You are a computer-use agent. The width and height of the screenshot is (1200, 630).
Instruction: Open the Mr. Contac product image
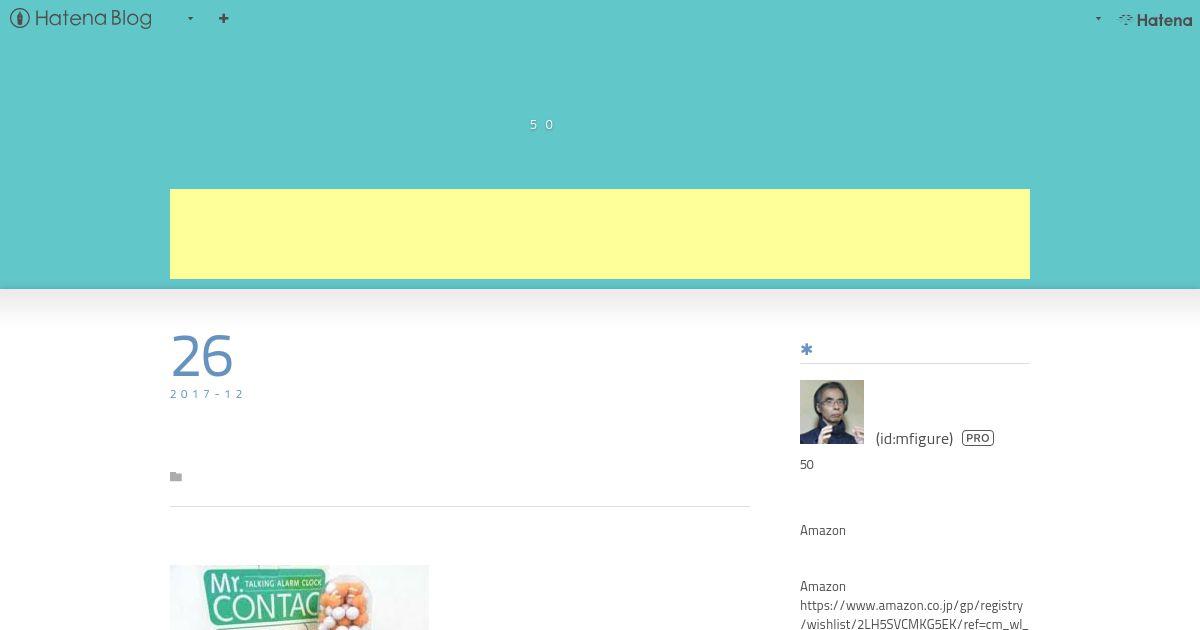(299, 597)
